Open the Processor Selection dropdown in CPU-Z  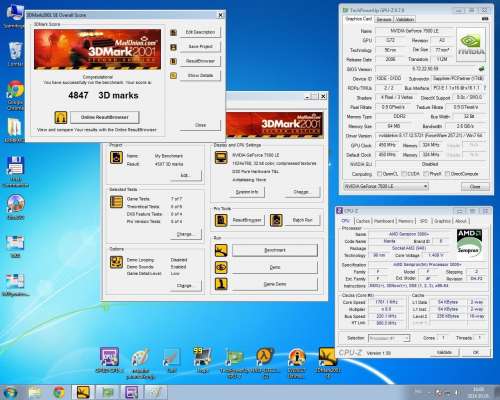point(389,338)
